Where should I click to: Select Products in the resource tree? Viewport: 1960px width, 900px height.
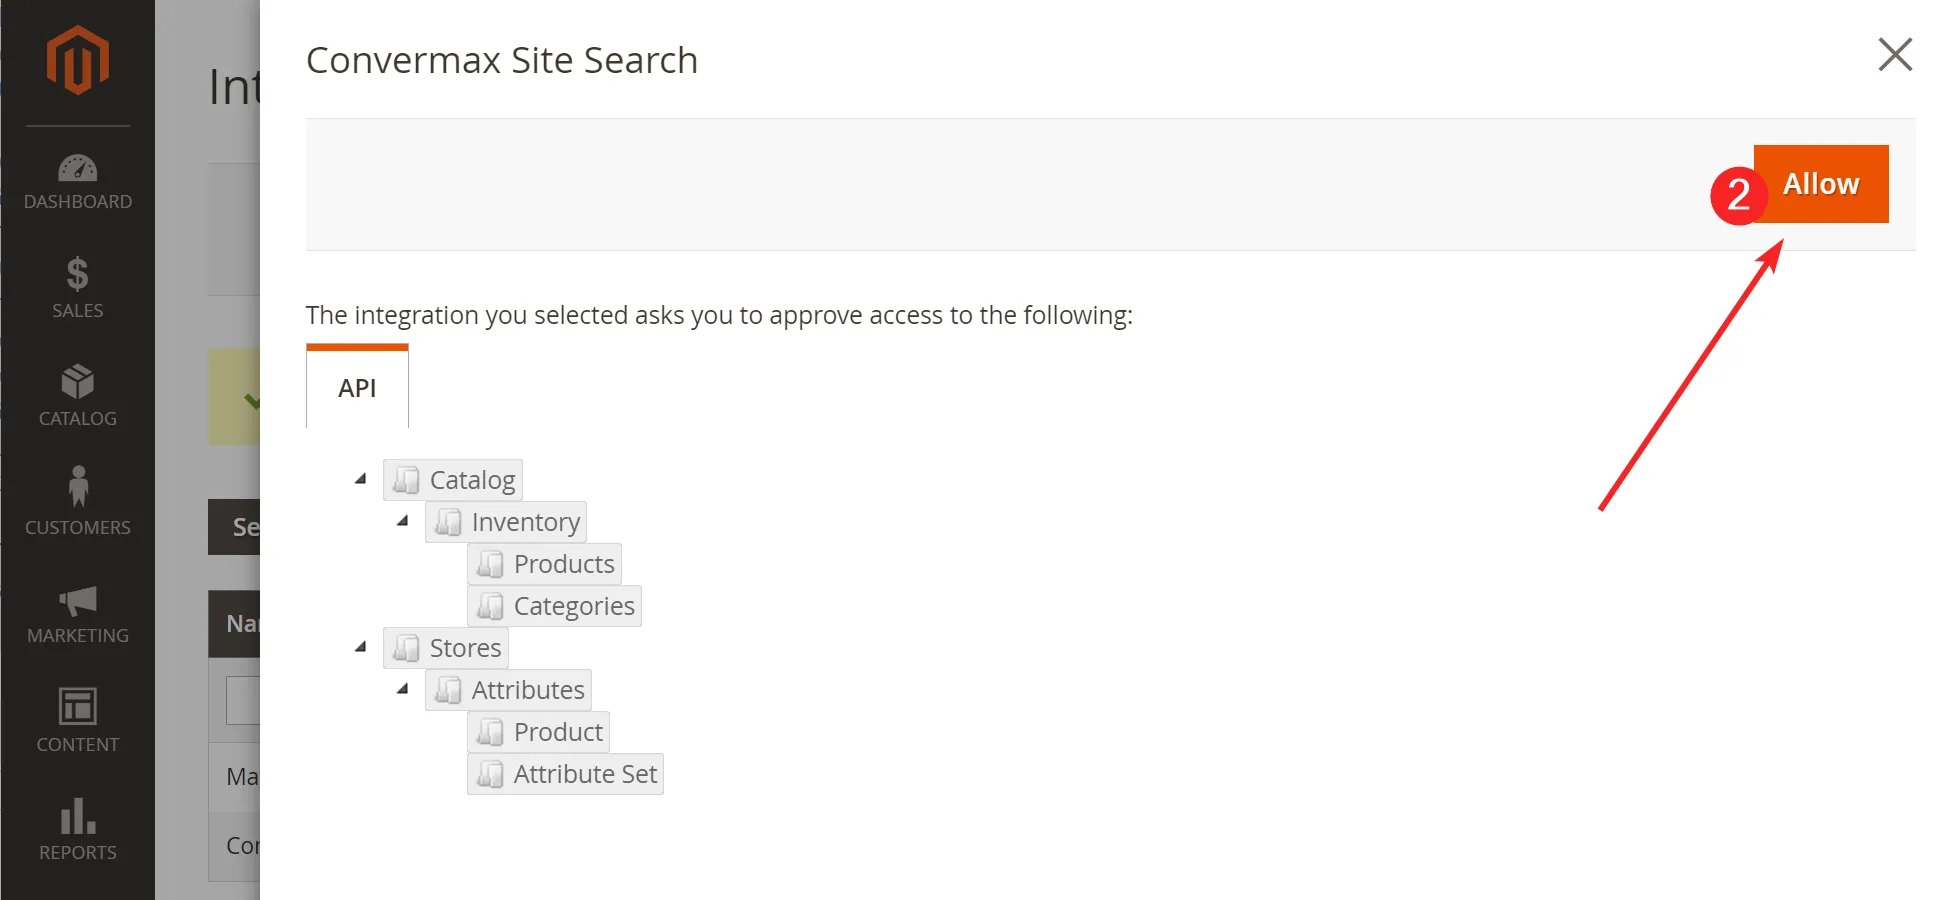point(563,564)
